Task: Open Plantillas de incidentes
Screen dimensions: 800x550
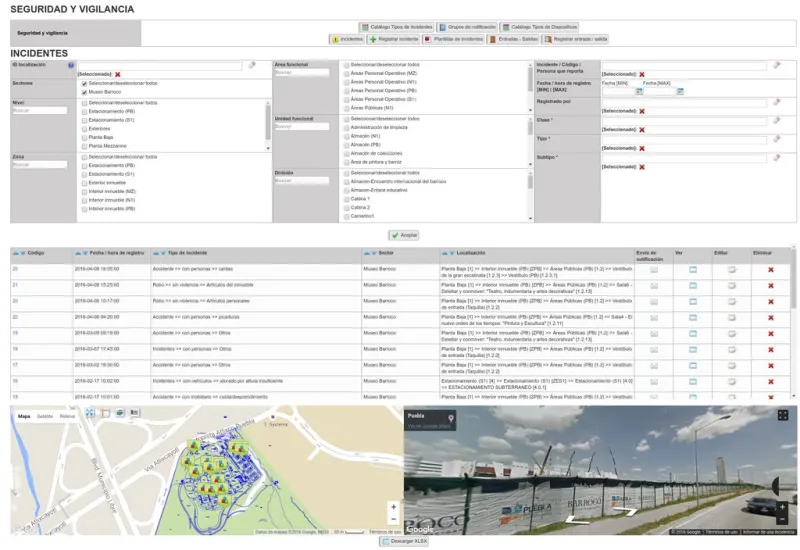Action: [x=454, y=39]
